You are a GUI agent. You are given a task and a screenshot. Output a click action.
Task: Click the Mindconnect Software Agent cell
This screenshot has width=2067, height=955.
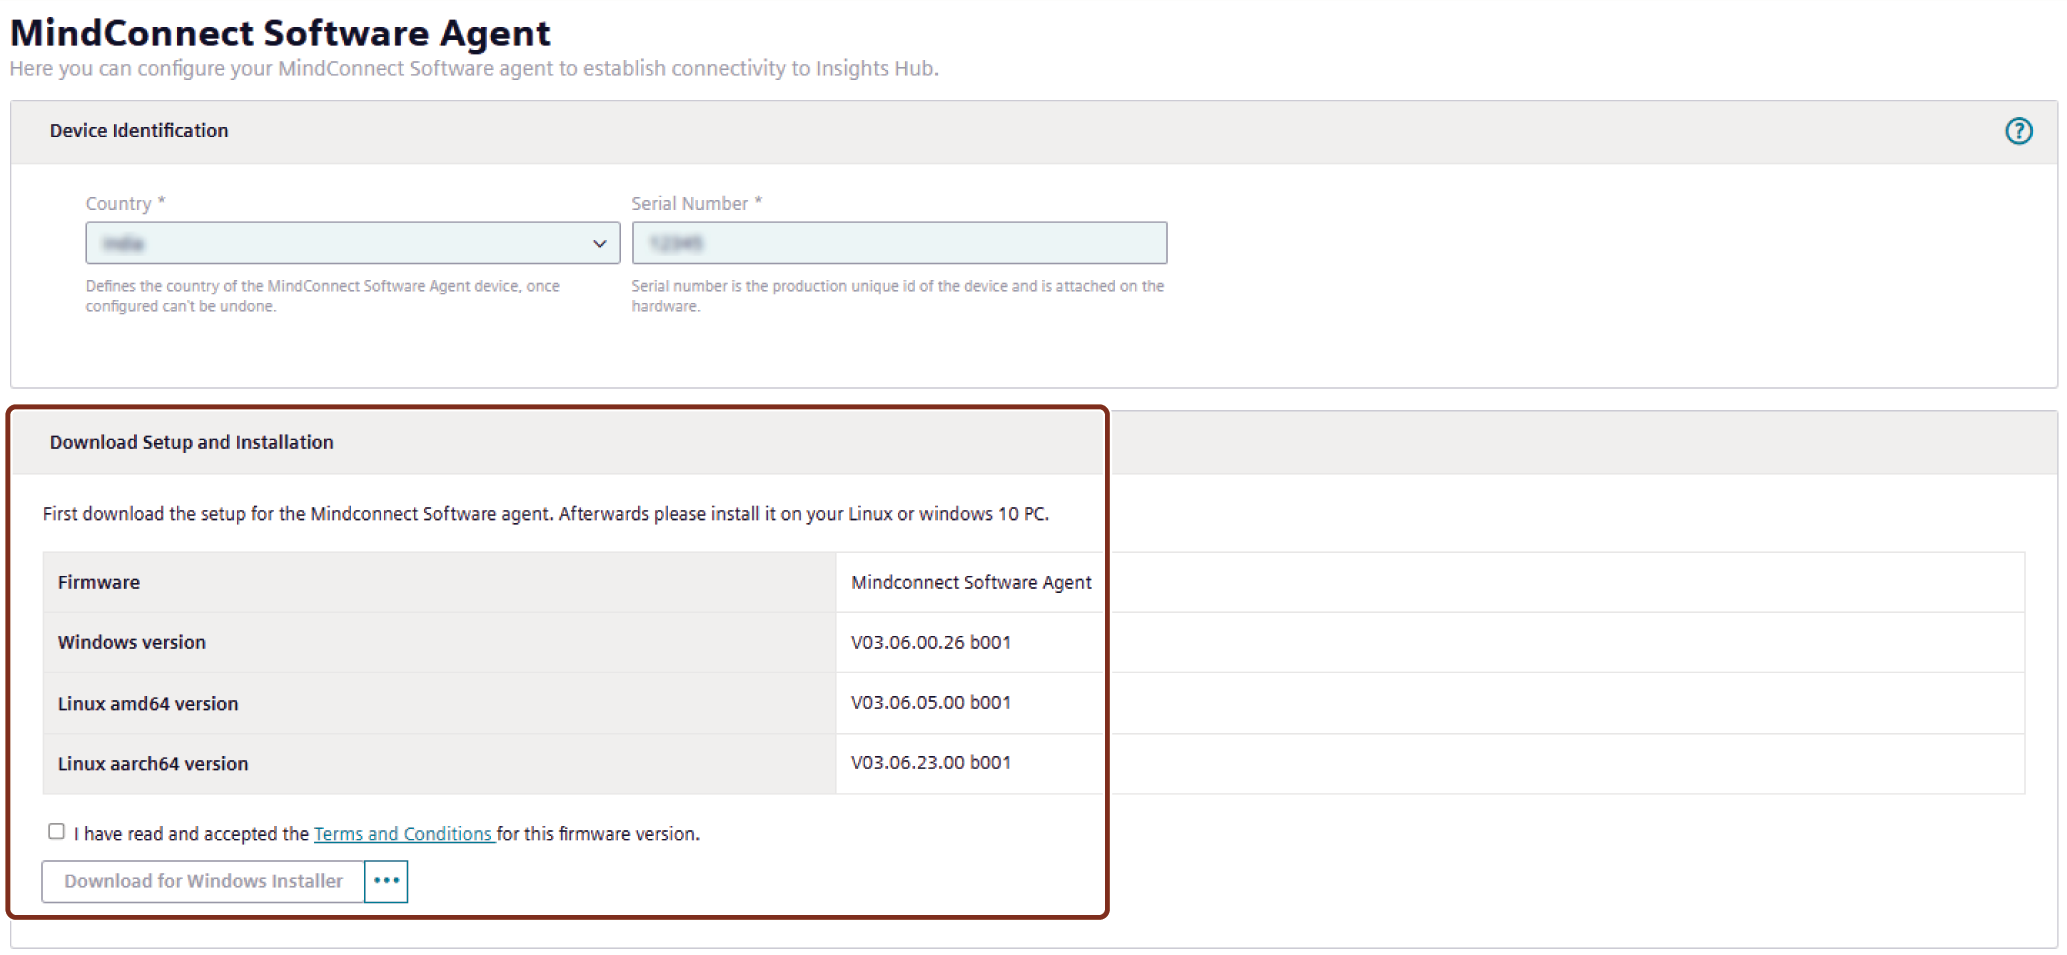click(971, 582)
